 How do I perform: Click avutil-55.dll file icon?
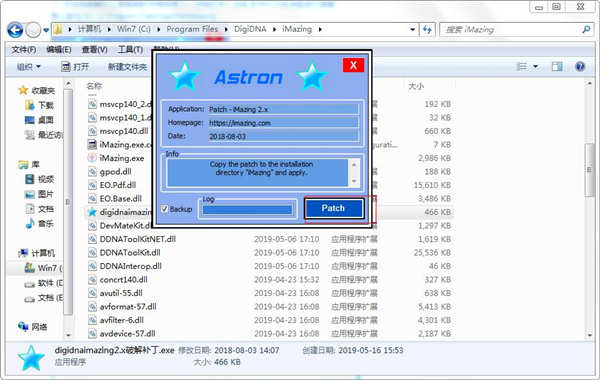(92, 293)
